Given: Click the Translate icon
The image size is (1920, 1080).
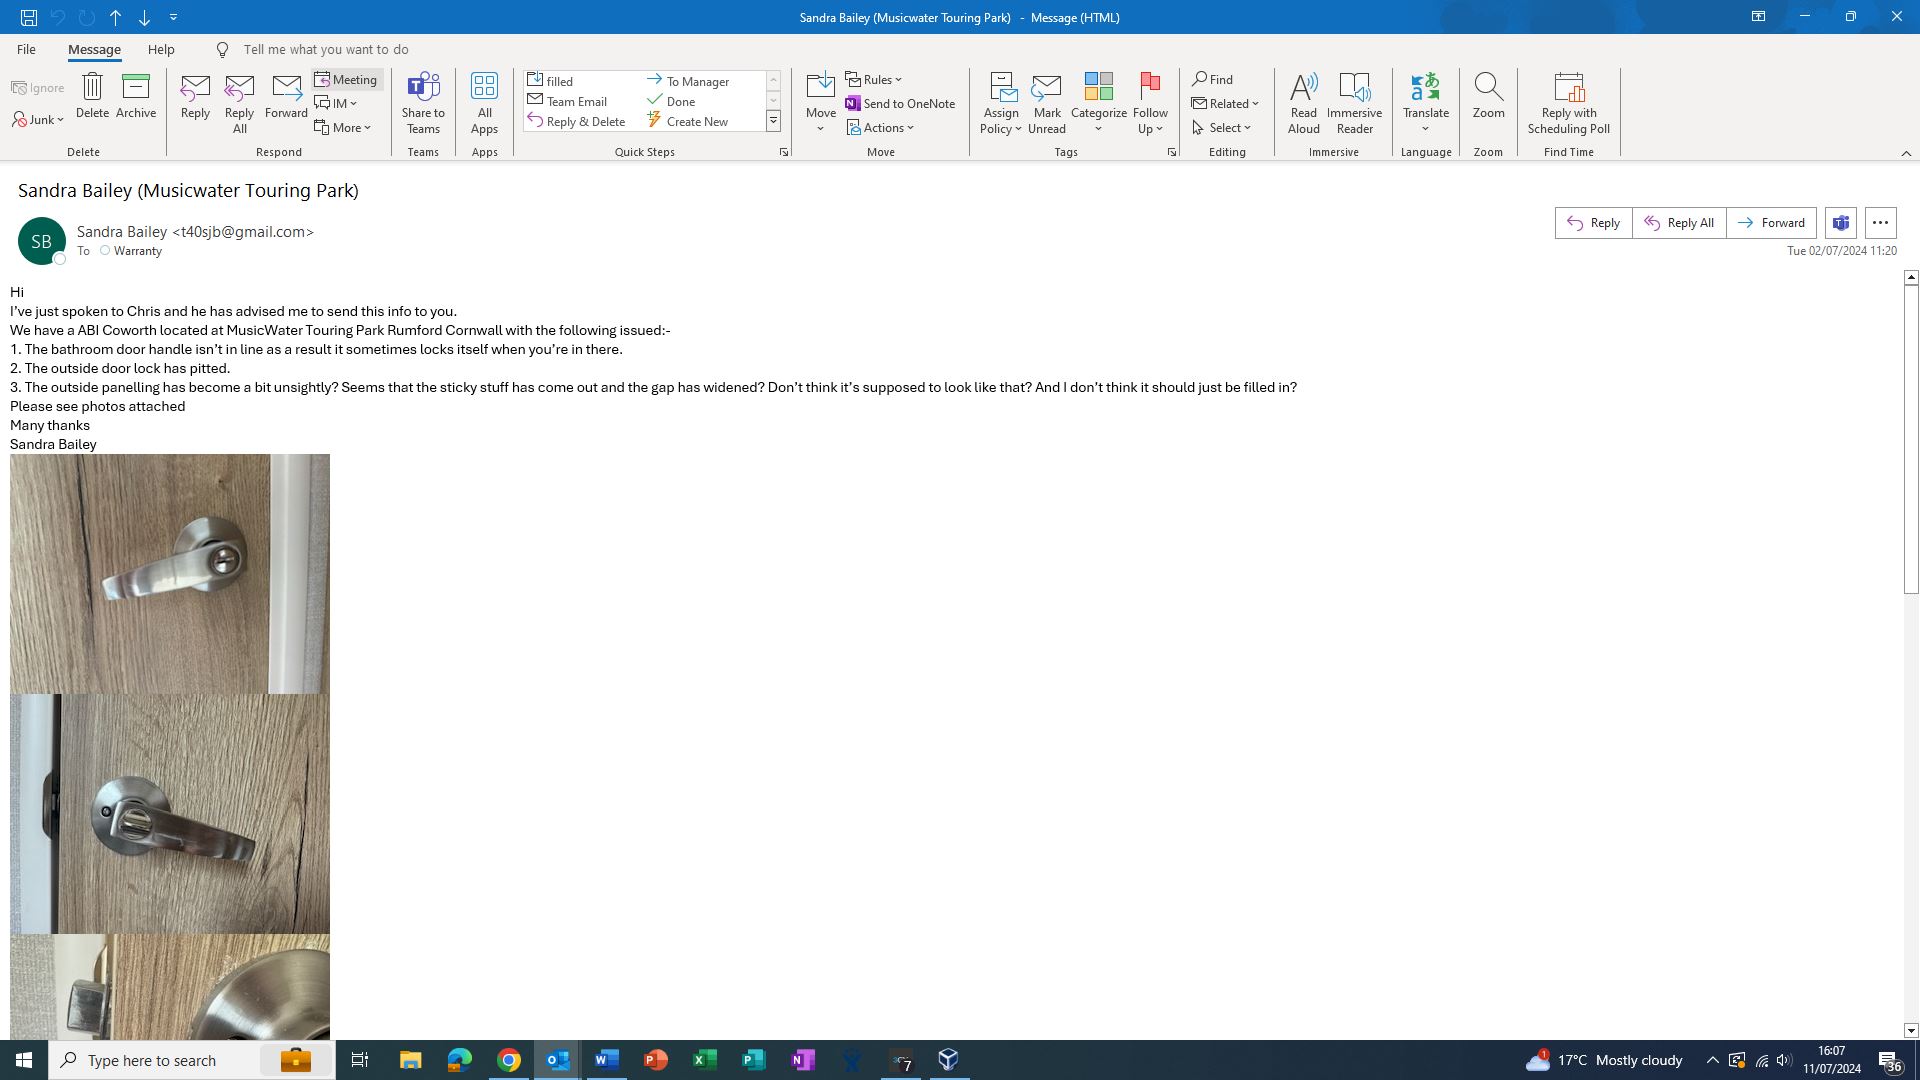Looking at the screenshot, I should pos(1425,87).
